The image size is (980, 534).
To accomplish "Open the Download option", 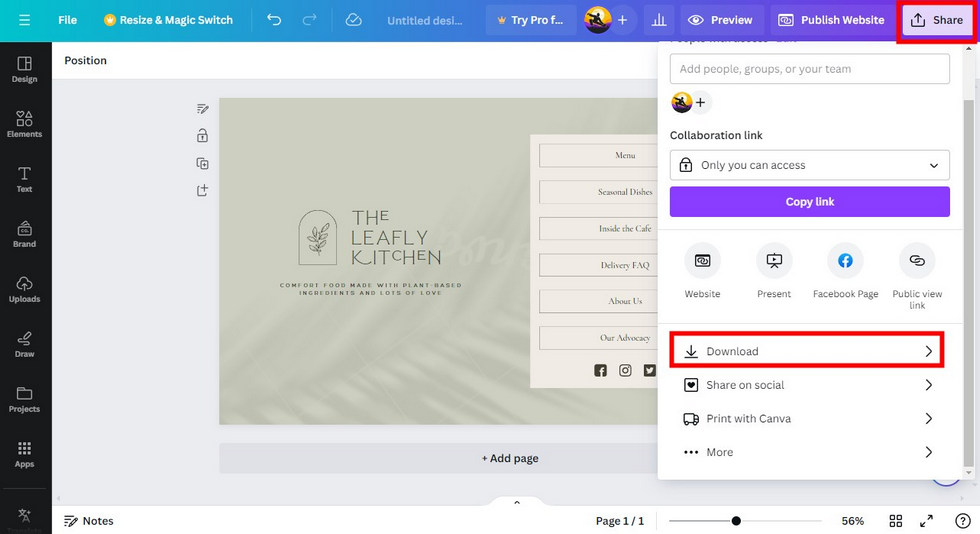I will pyautogui.click(x=806, y=351).
